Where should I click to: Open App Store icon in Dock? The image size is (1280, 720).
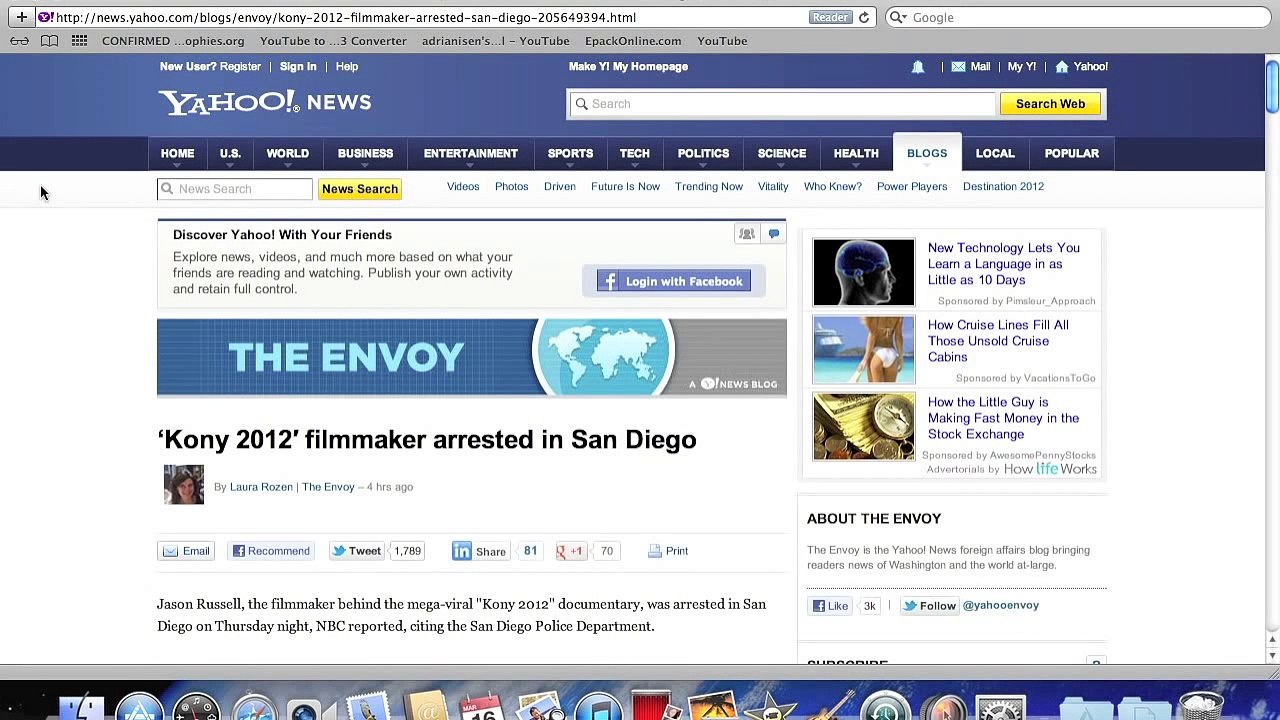pyautogui.click(x=139, y=706)
